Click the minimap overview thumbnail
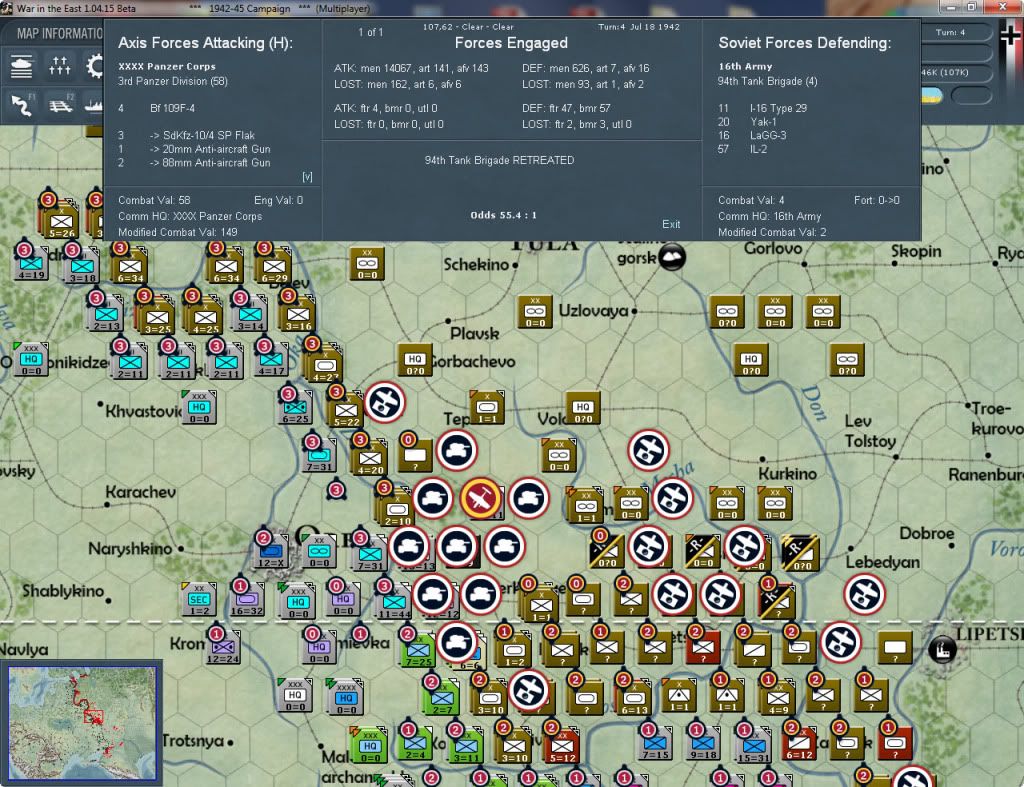 click(x=82, y=722)
